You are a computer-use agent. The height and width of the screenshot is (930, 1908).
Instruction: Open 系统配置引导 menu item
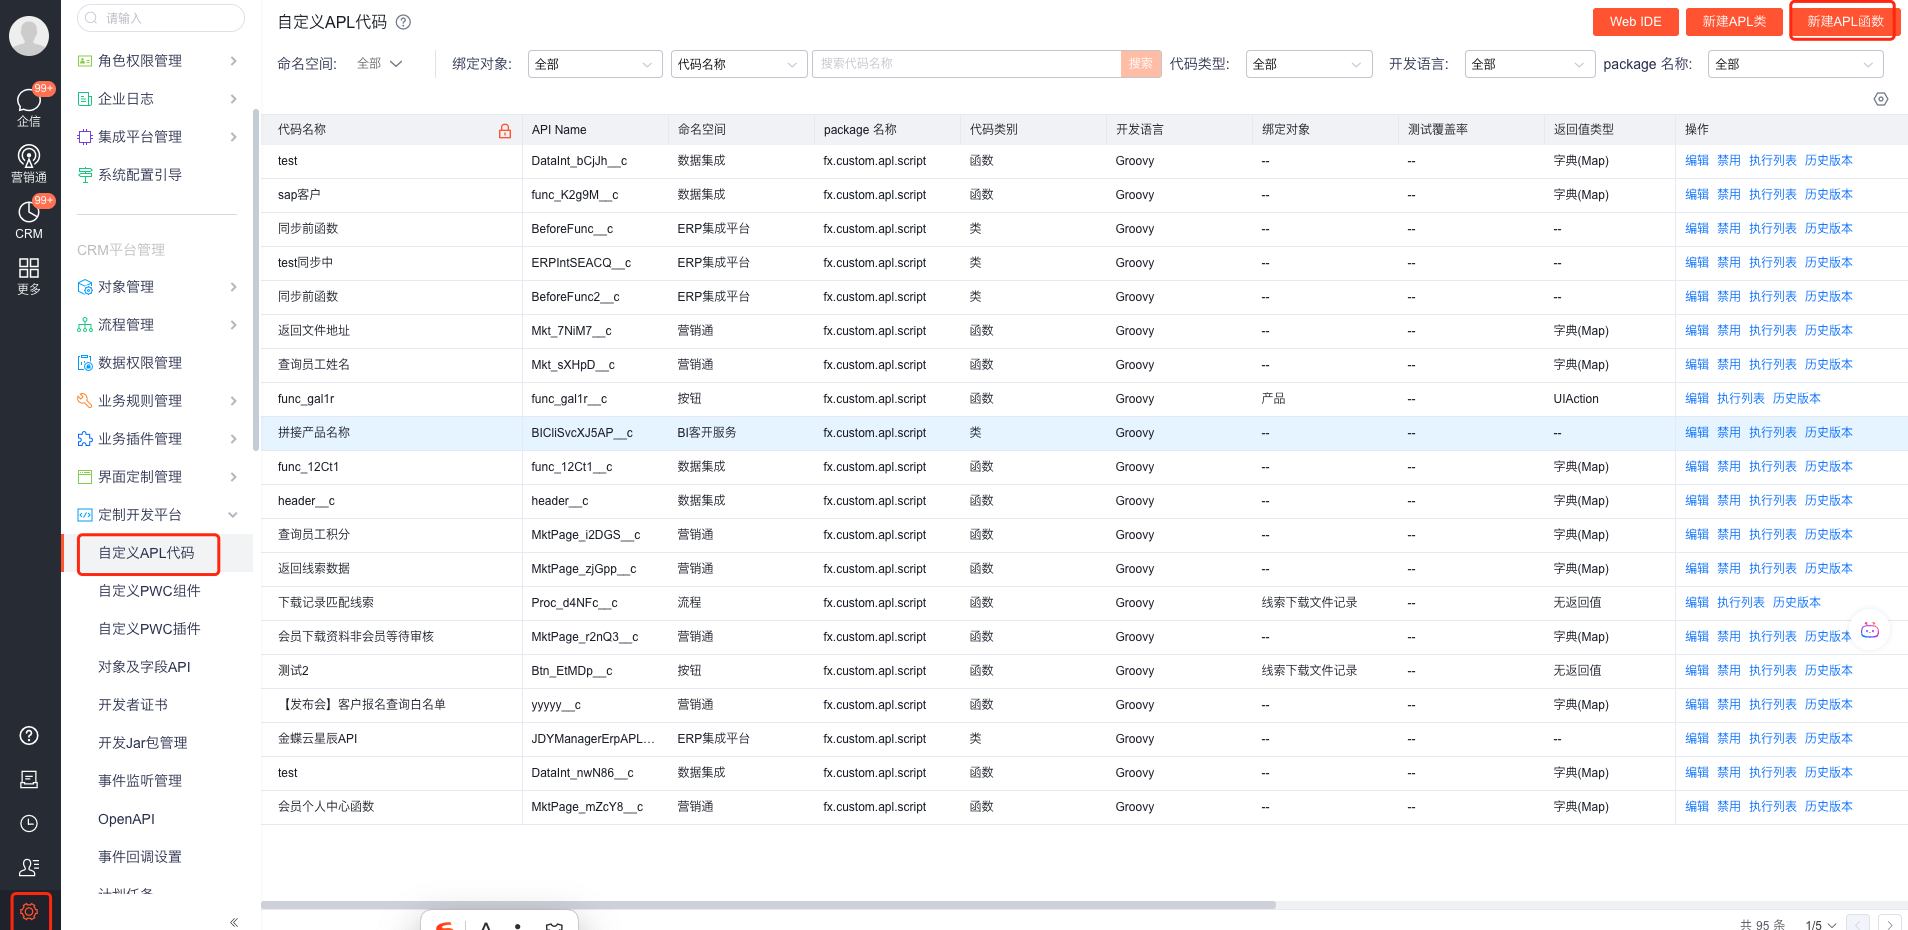140,175
